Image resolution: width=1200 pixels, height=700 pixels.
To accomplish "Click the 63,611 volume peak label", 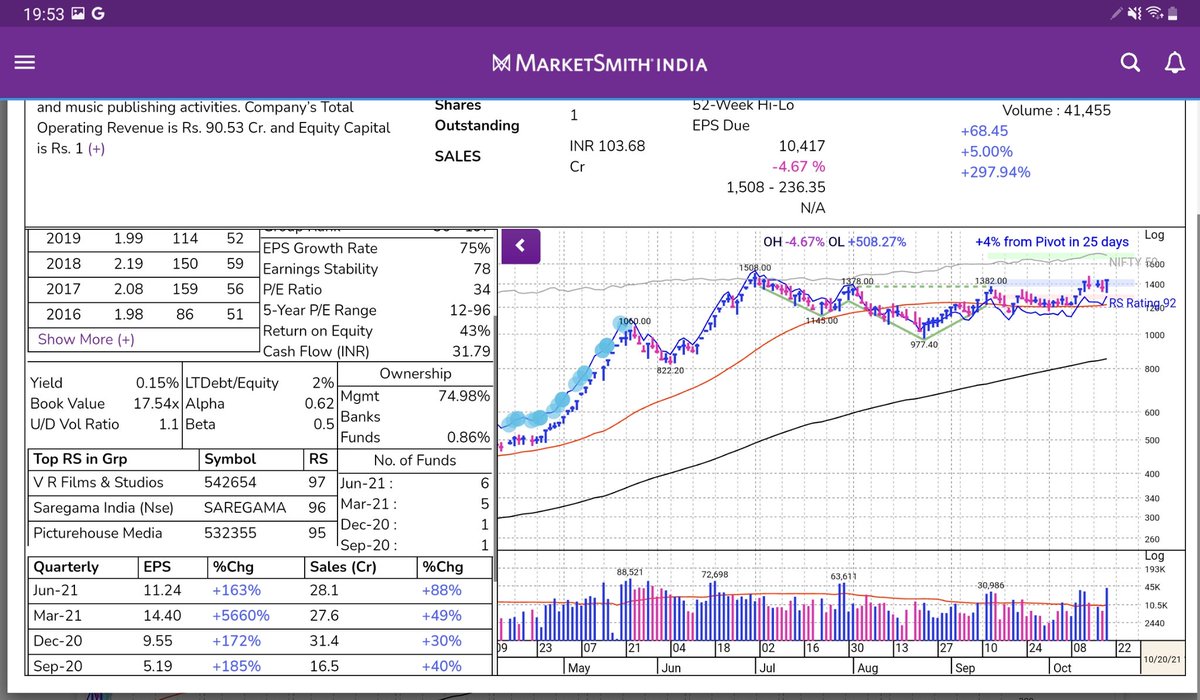I will tap(844, 576).
